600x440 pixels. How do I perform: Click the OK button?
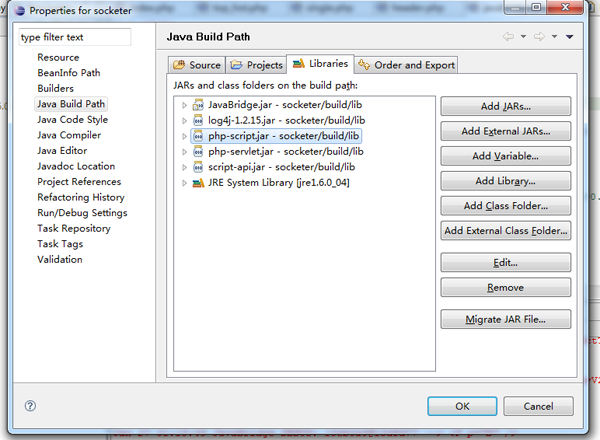(462, 407)
